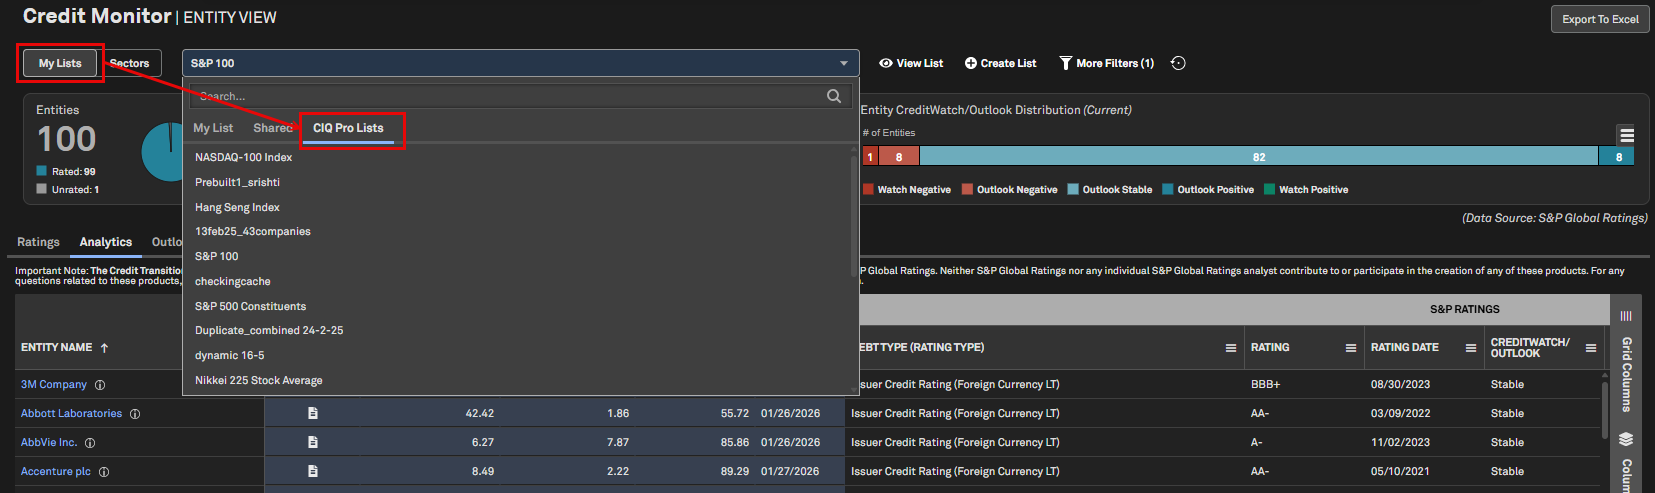Viewport: 1655px width, 493px height.
Task: Toggle the Watch Negative legend series
Action: point(906,190)
